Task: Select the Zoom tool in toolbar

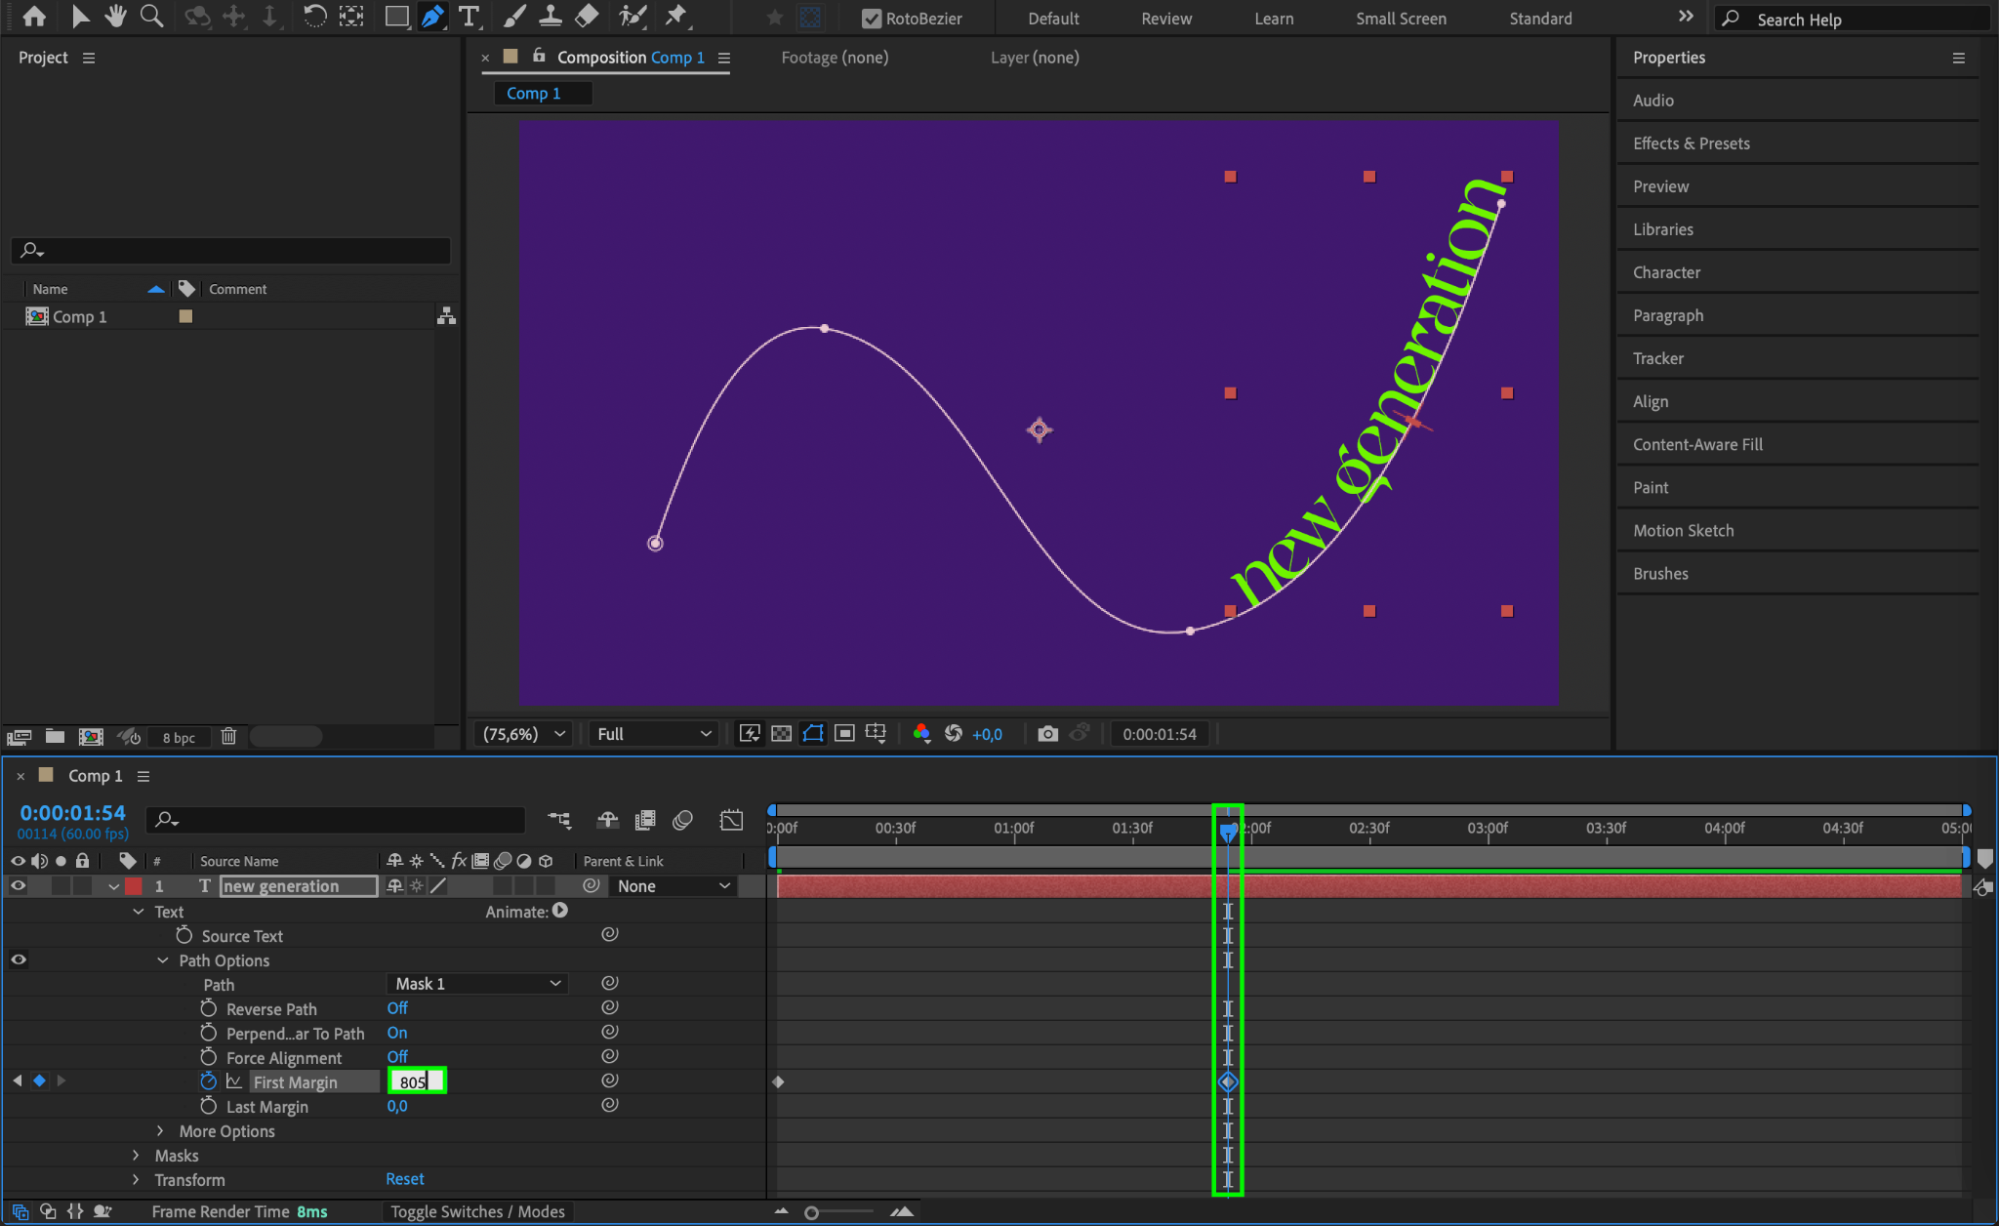Action: (x=151, y=16)
